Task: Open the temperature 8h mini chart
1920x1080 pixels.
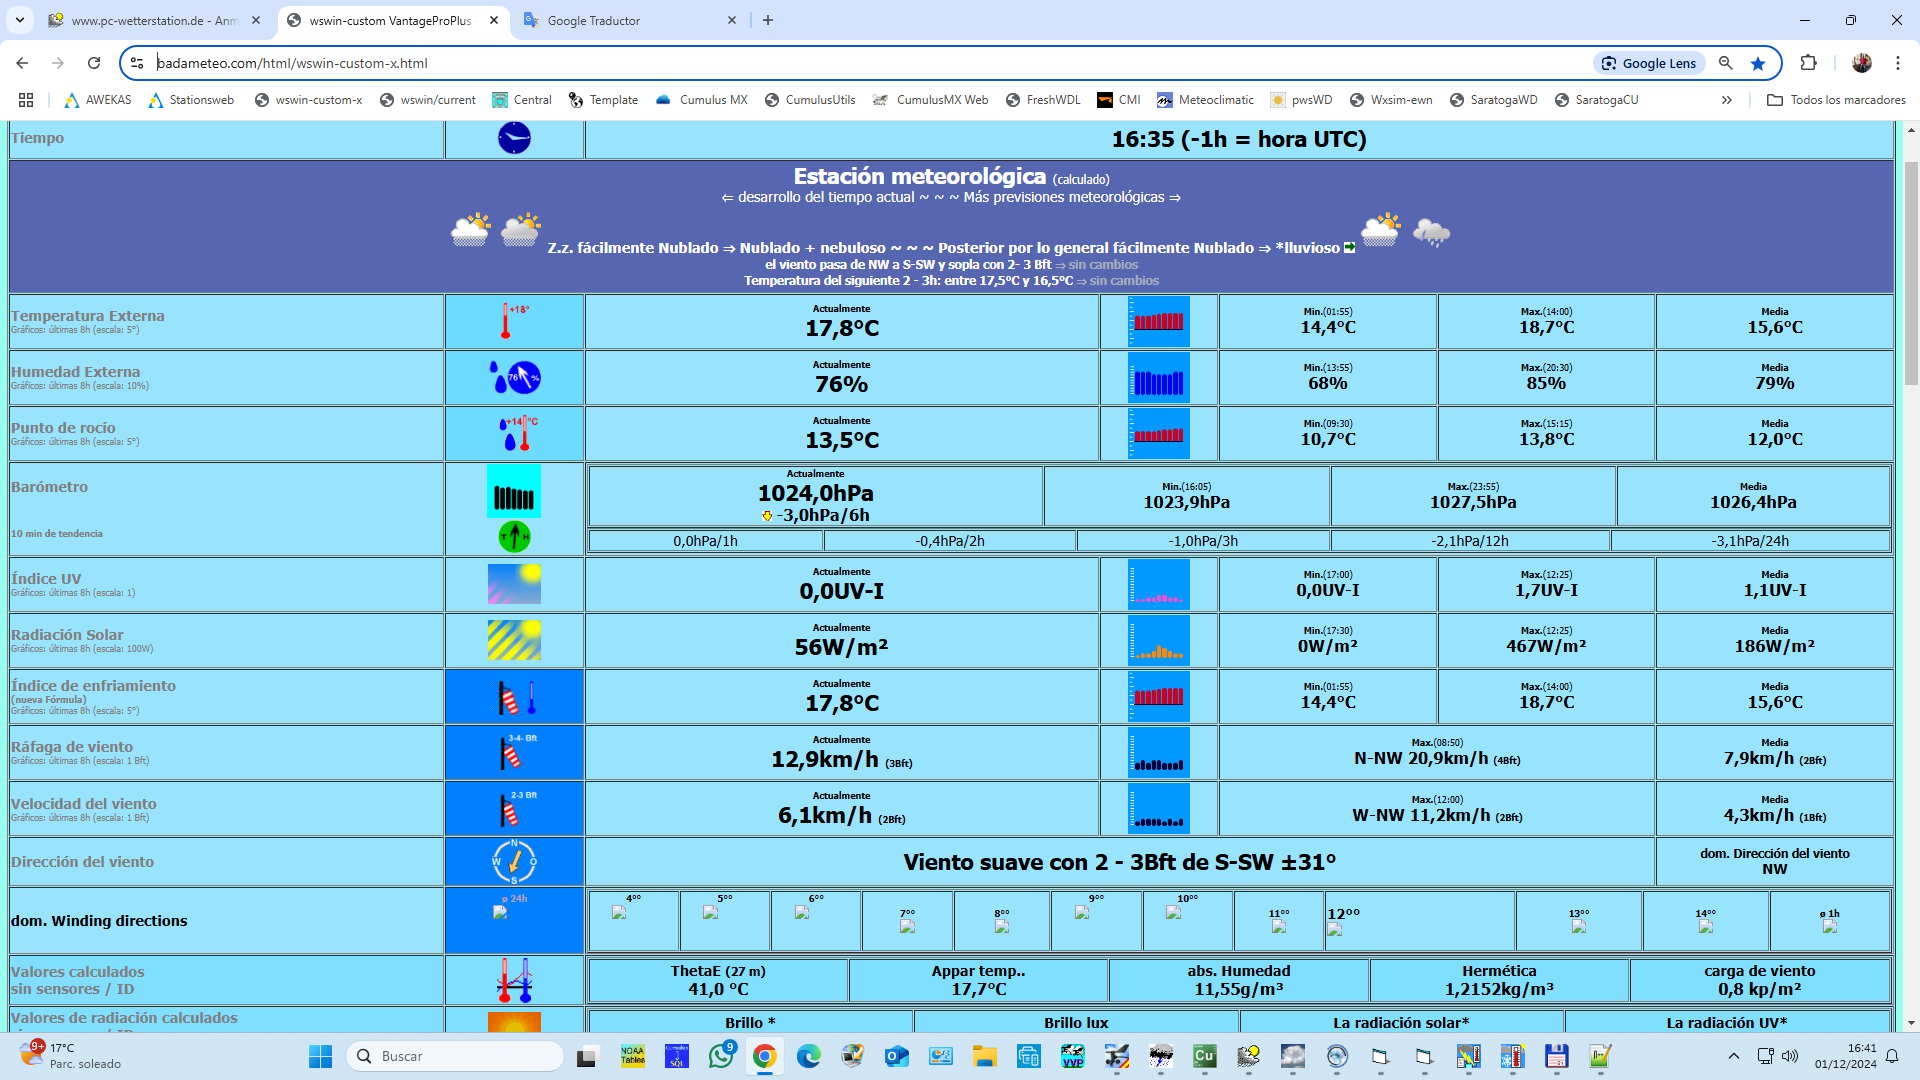Action: [x=1158, y=322]
